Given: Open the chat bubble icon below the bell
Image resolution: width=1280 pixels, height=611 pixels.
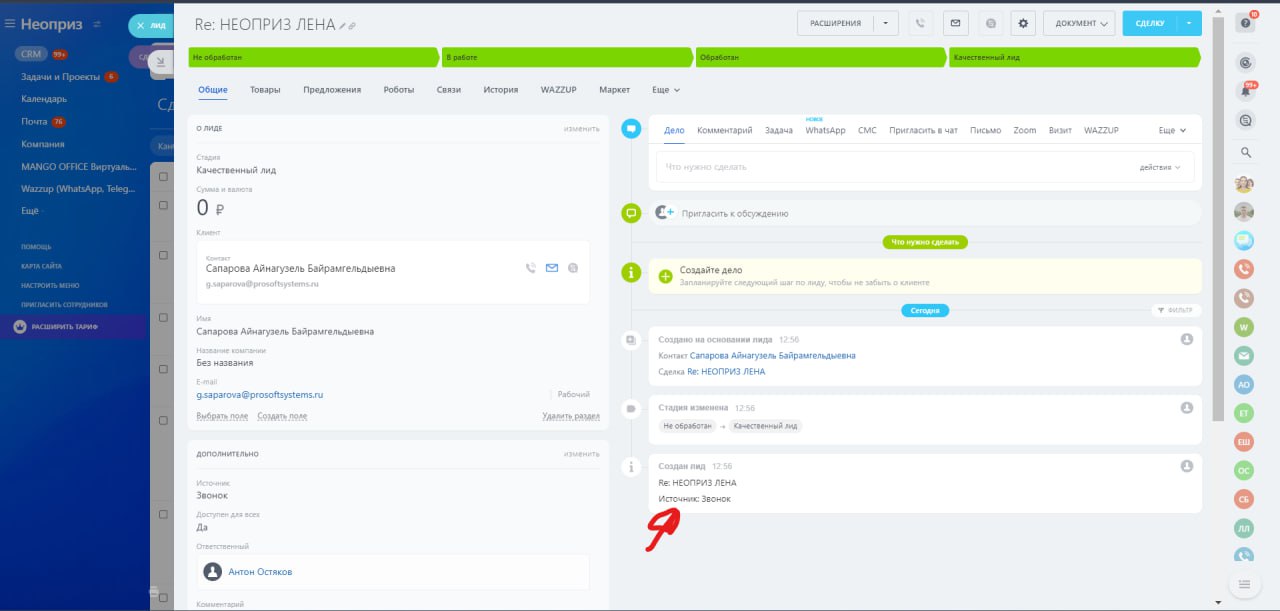Looking at the screenshot, I should [1245, 120].
